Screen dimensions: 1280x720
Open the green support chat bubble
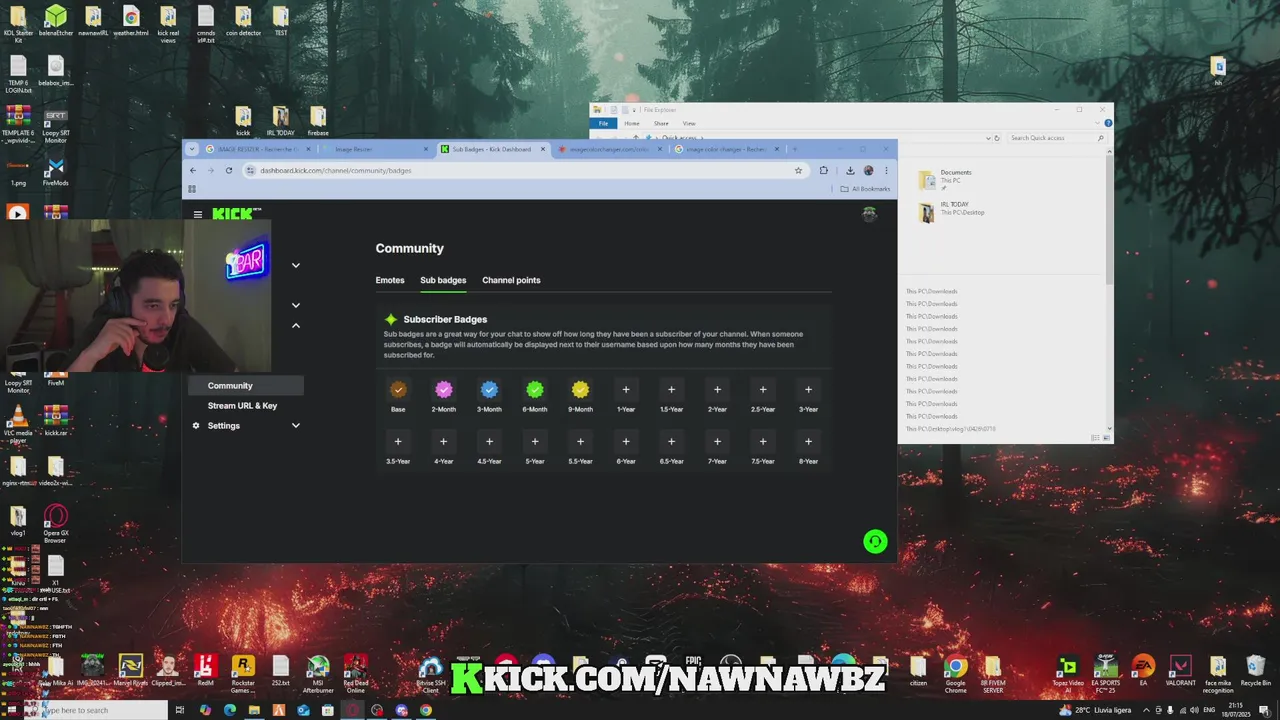(875, 541)
